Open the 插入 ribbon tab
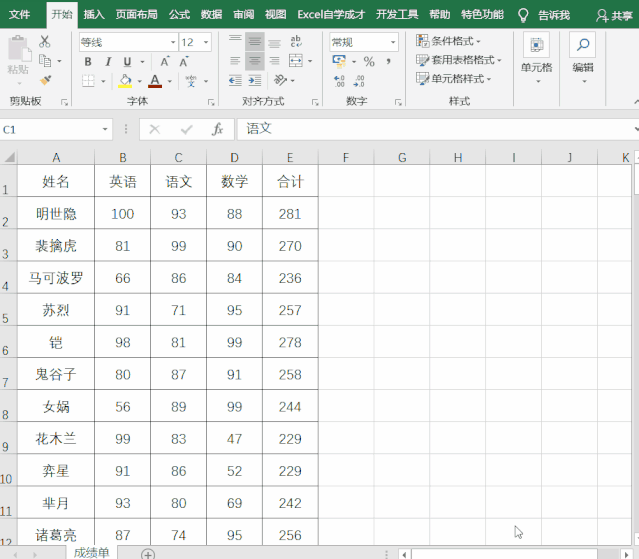This screenshot has width=639, height=559. (x=94, y=15)
